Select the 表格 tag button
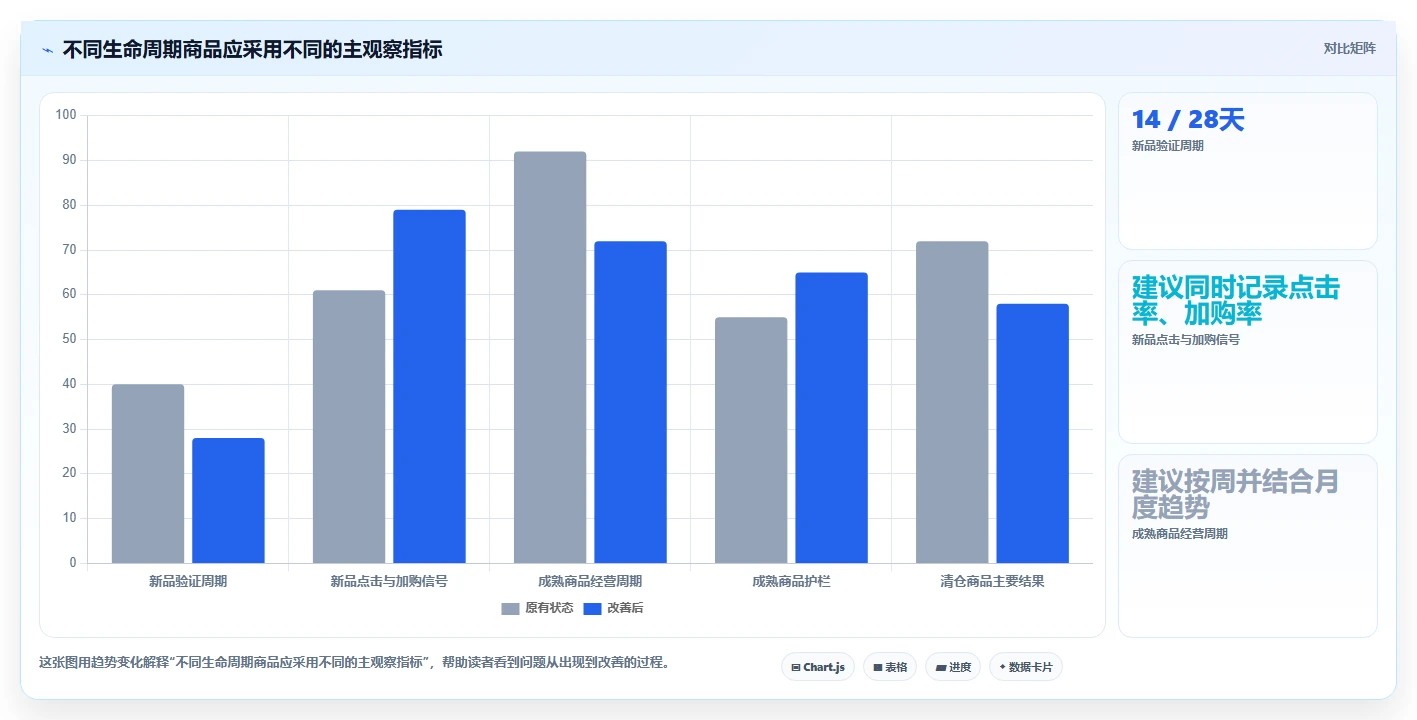 [x=890, y=667]
